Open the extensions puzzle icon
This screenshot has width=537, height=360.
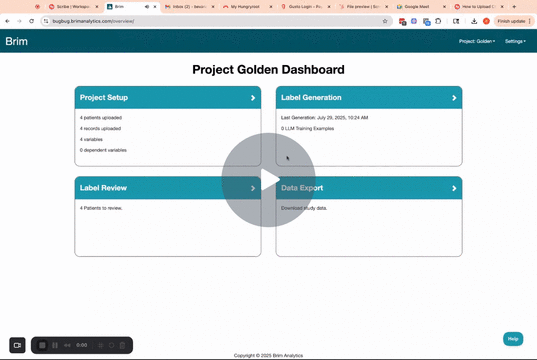pos(438,21)
